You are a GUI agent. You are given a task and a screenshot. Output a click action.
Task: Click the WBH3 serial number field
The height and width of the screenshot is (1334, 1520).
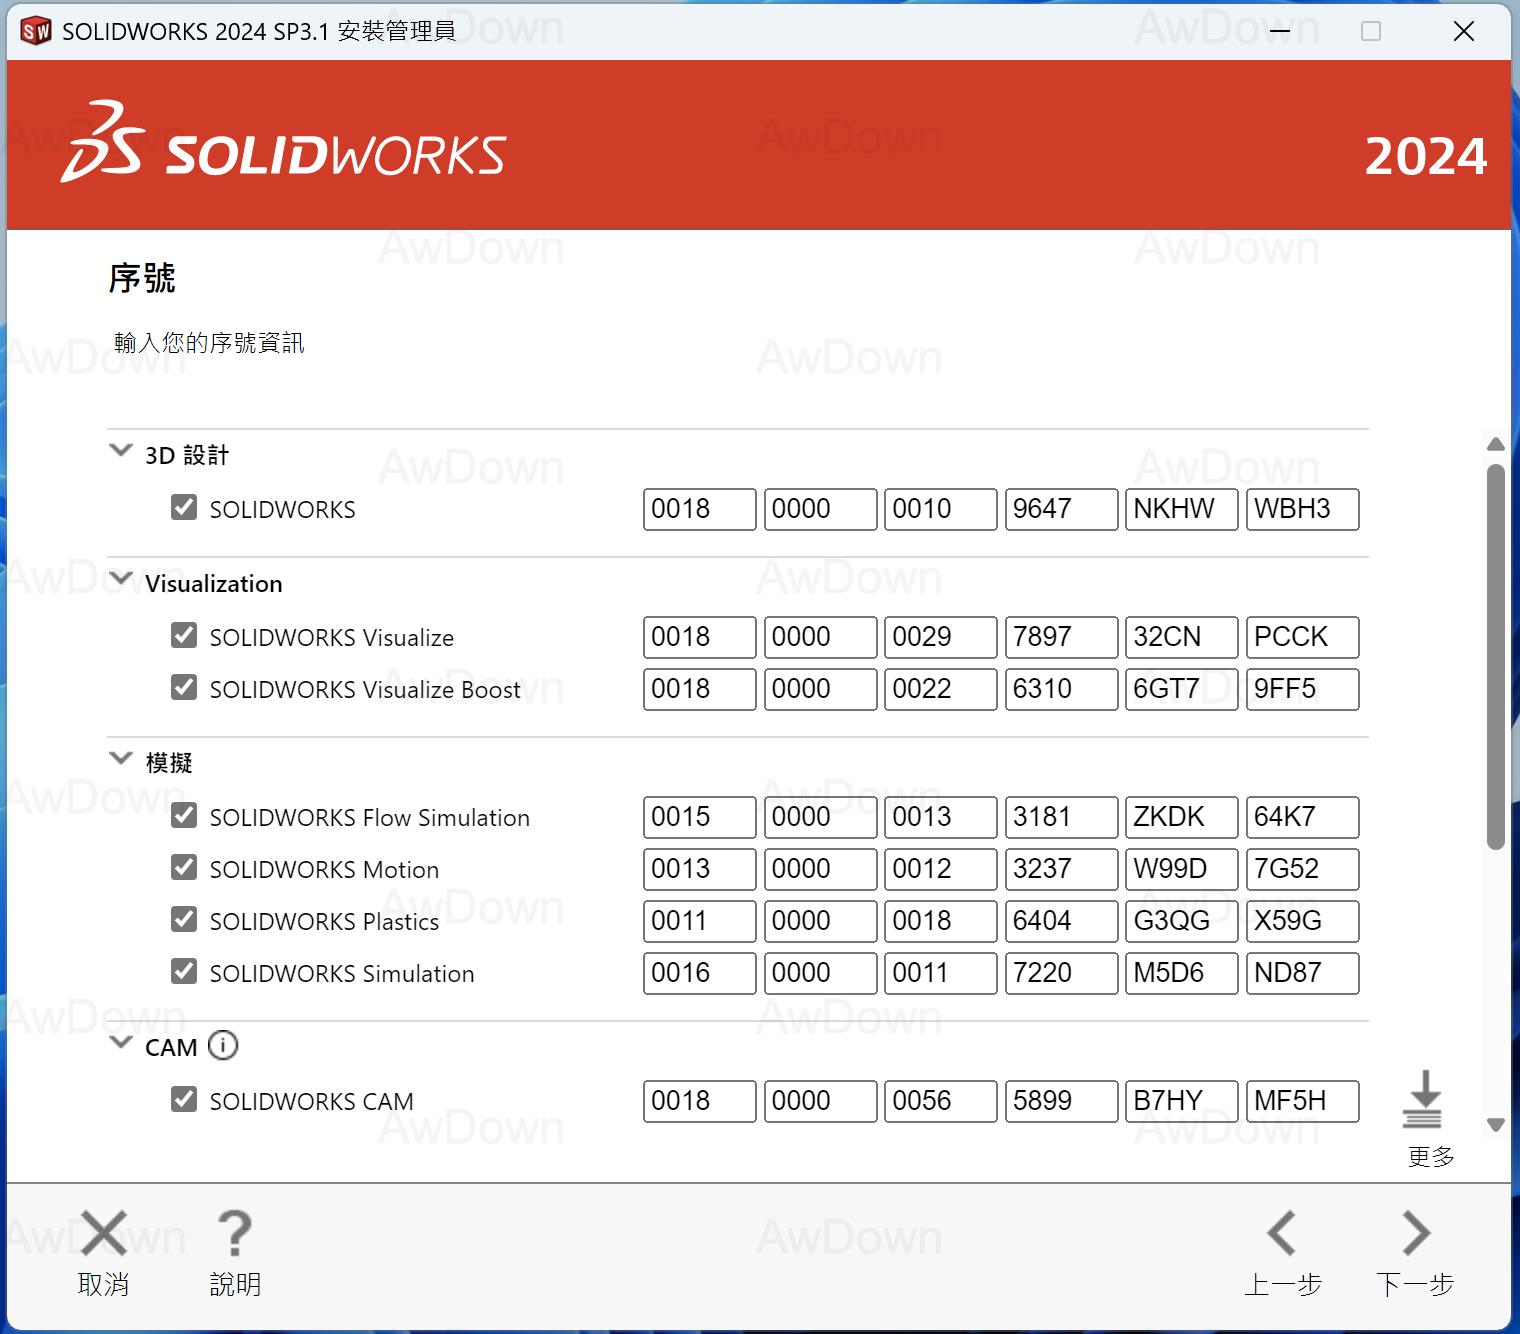pyautogui.click(x=1302, y=509)
